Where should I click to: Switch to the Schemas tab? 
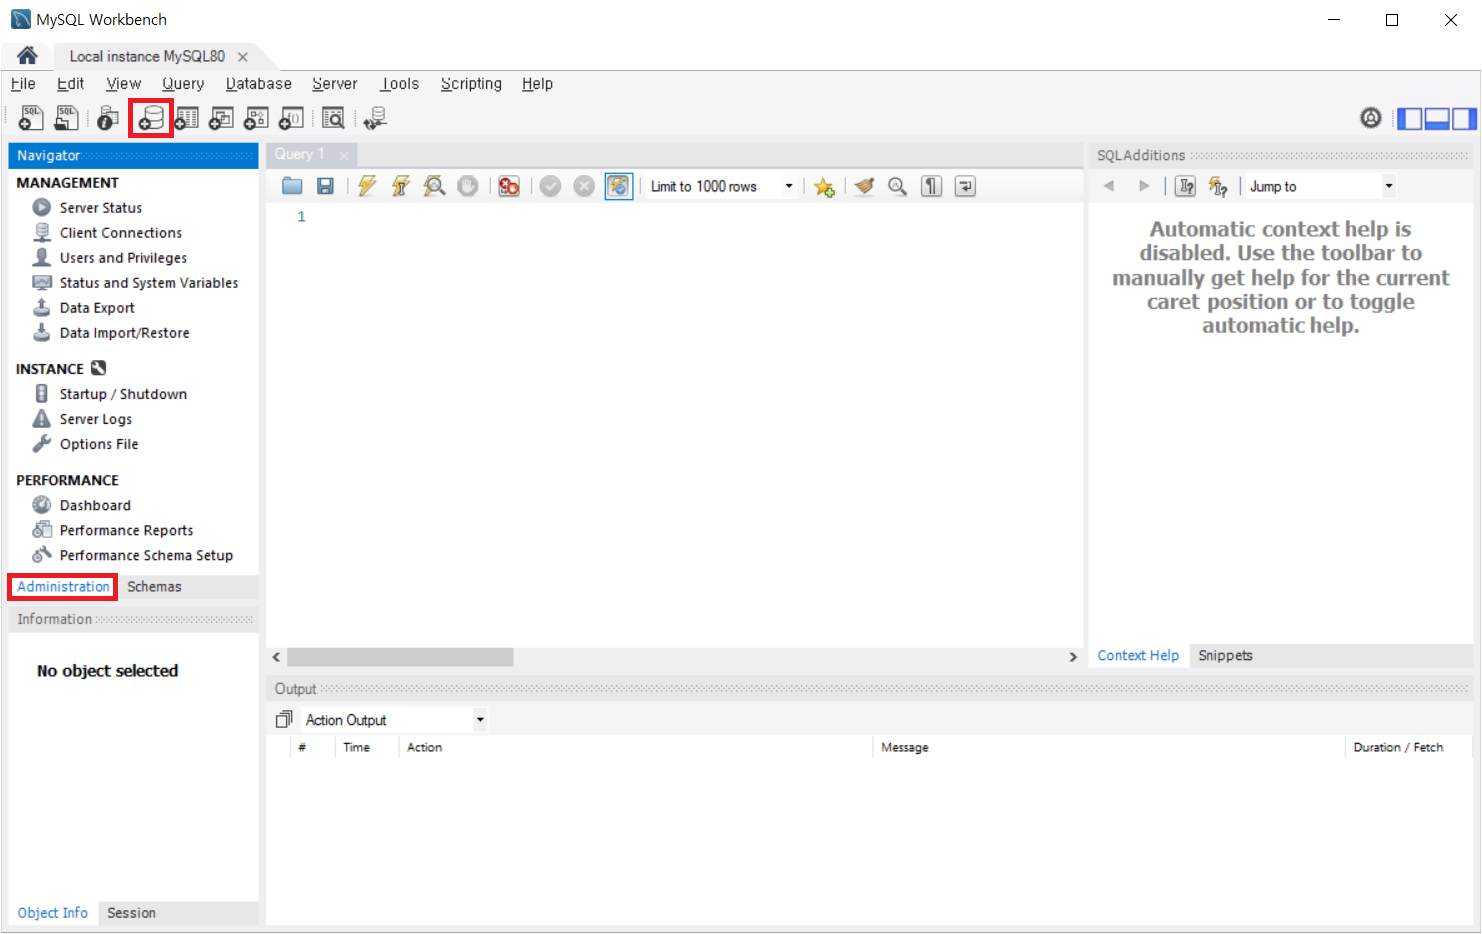(x=154, y=587)
